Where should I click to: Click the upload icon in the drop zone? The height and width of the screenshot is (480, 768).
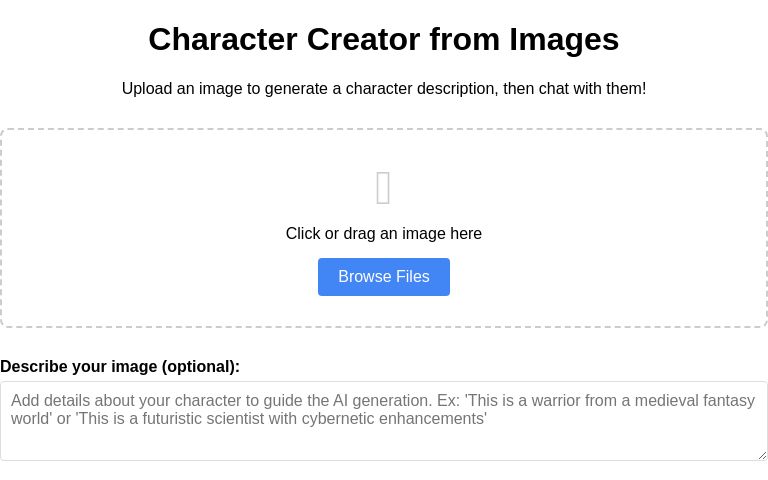(383, 189)
